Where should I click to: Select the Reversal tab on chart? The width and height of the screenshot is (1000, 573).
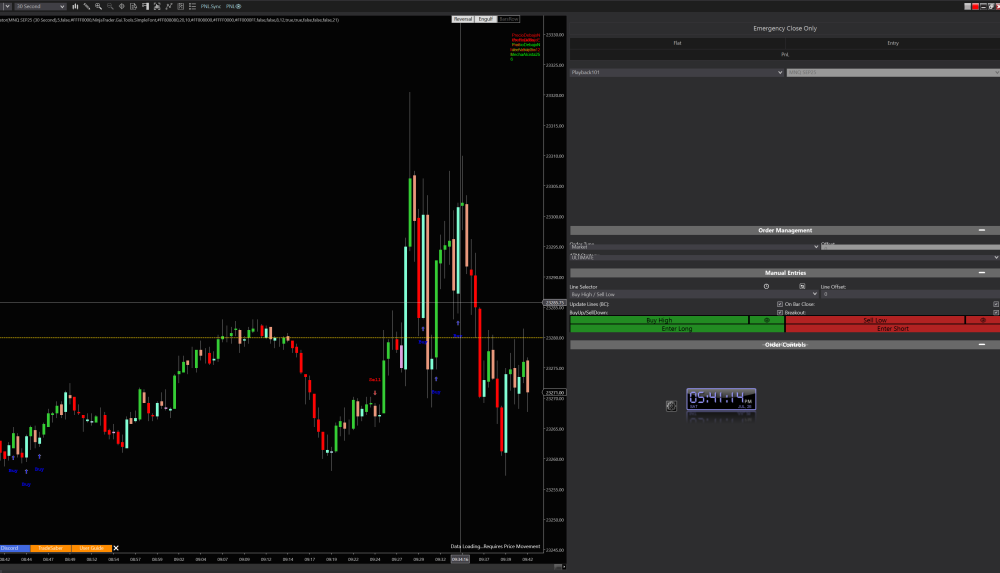463,19
